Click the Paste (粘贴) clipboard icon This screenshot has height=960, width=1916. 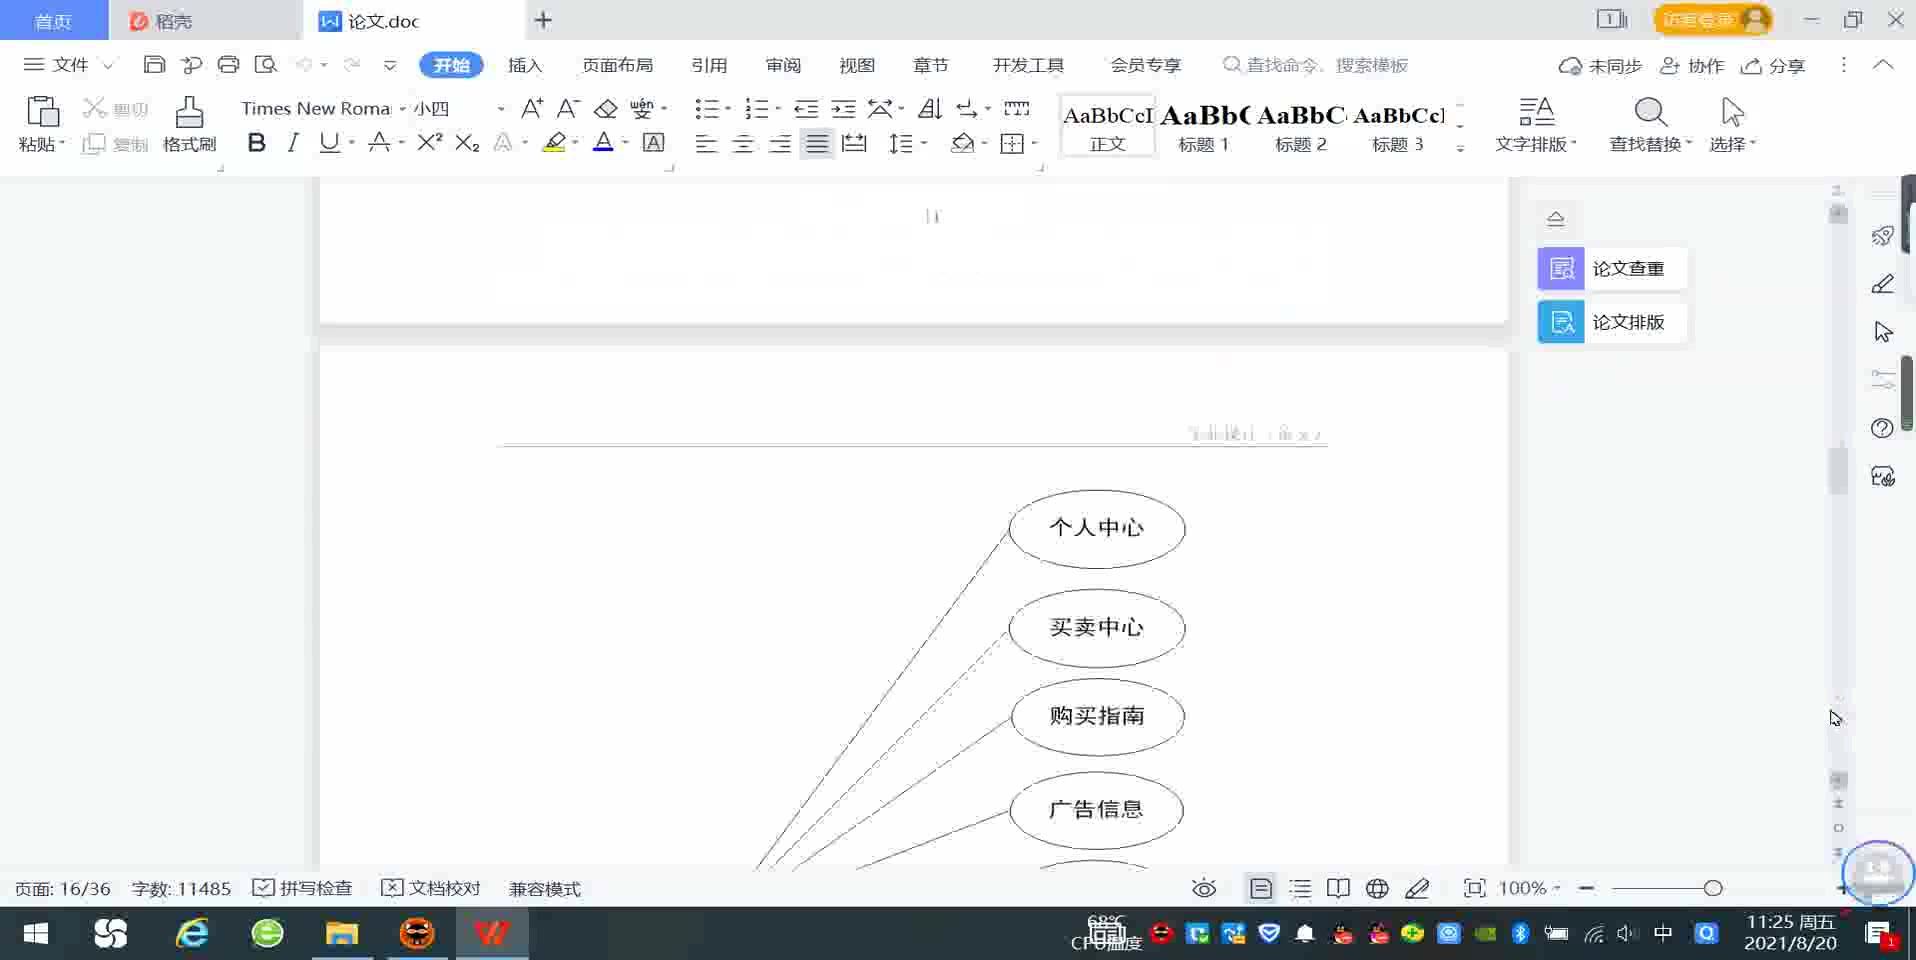pyautogui.click(x=42, y=112)
